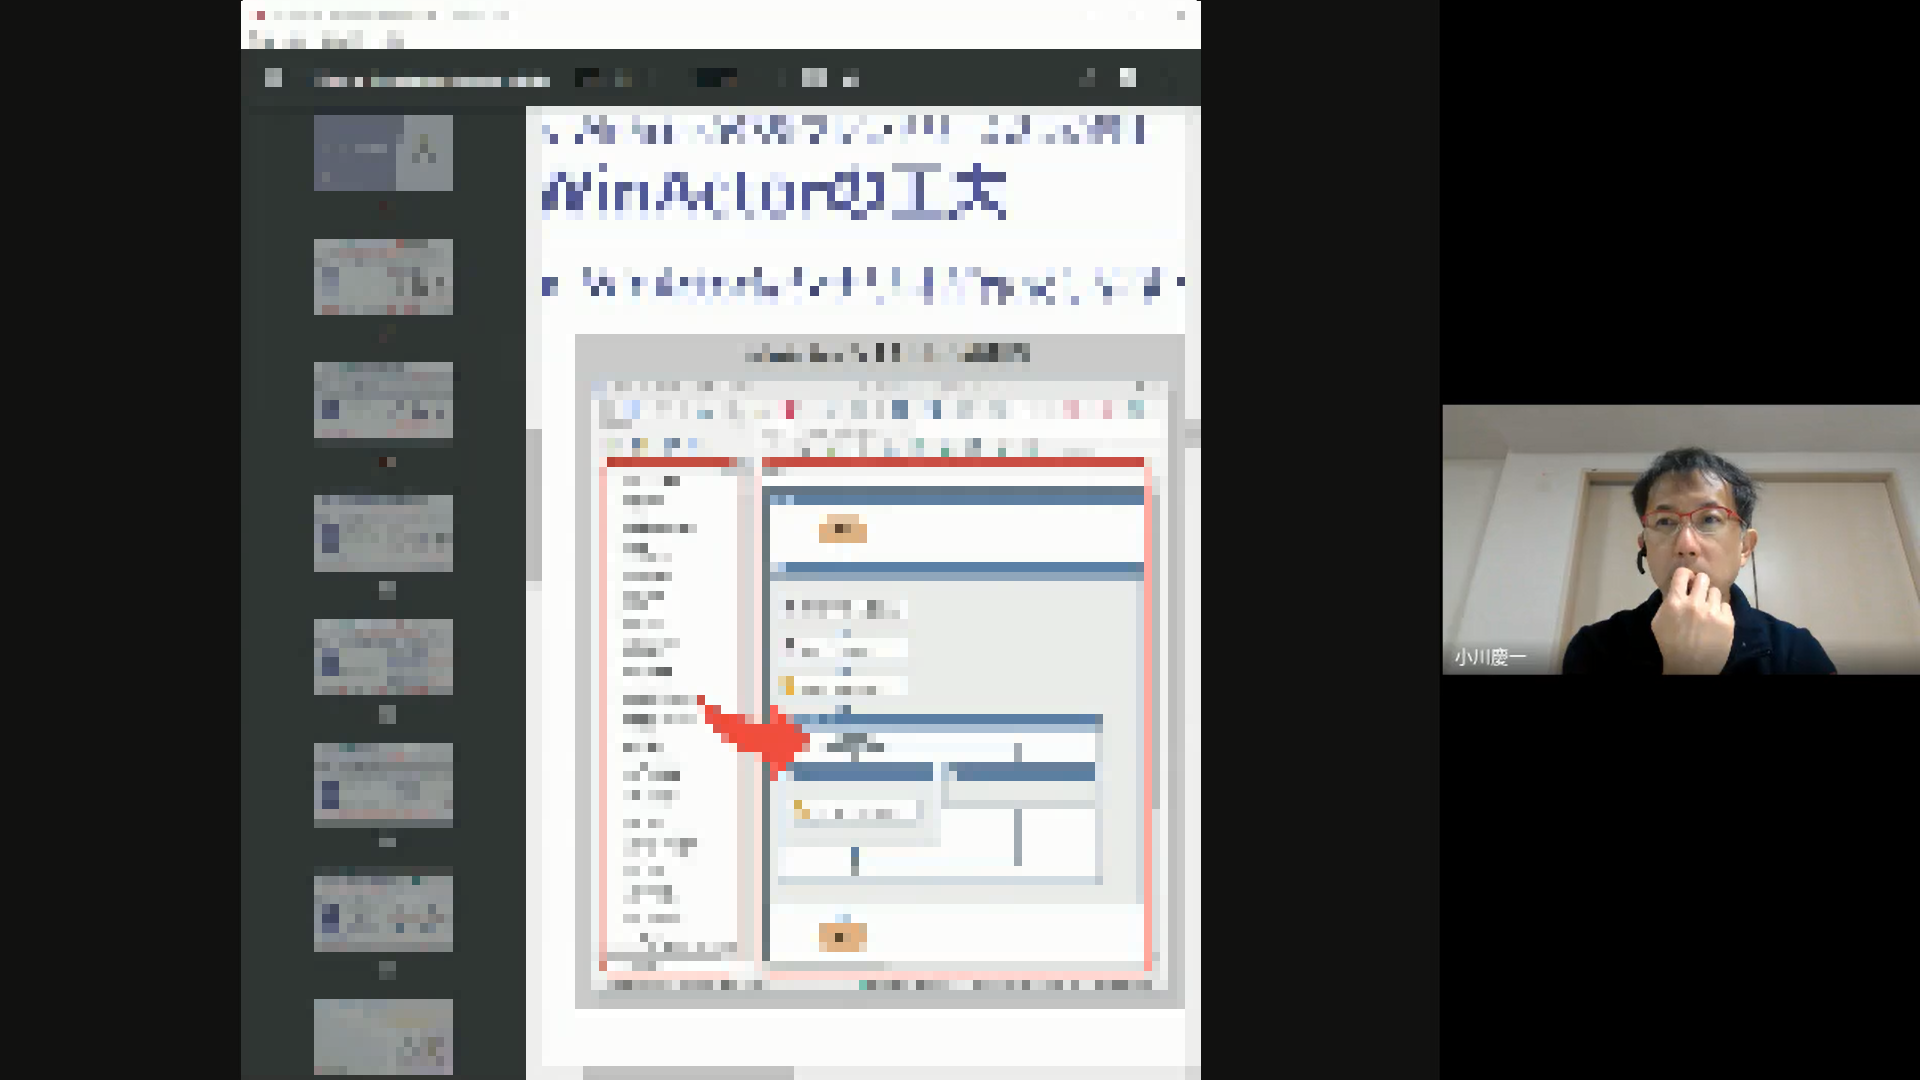
Task: Click the print icon in PDF toolbar
Action: pos(1128,78)
